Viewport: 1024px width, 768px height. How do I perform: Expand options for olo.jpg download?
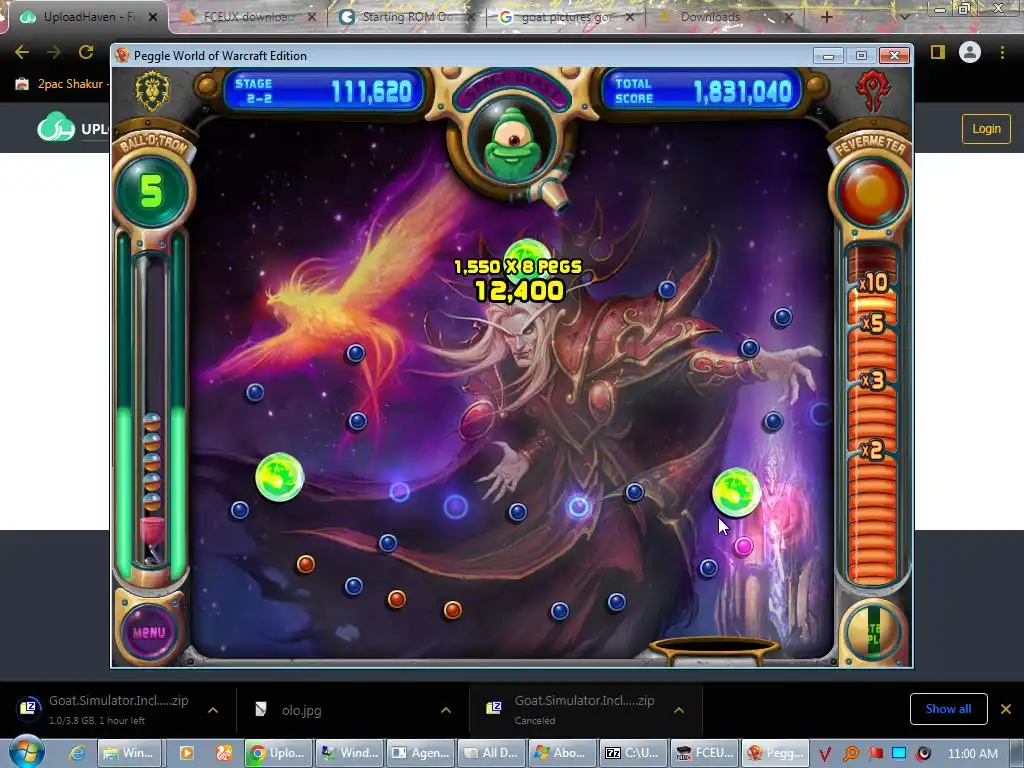445,710
